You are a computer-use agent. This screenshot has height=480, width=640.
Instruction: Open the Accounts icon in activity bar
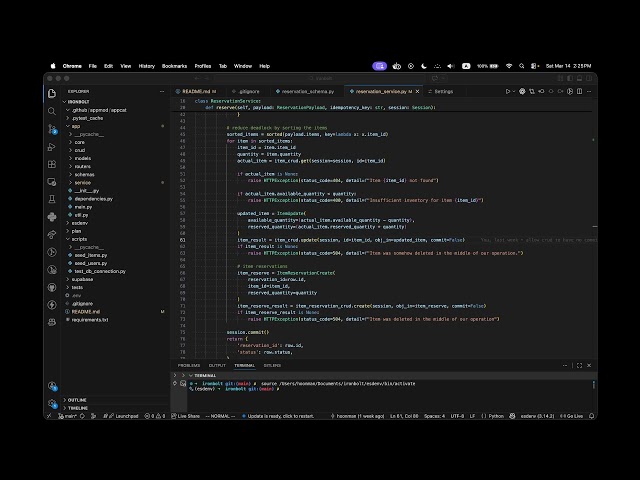(x=52, y=386)
